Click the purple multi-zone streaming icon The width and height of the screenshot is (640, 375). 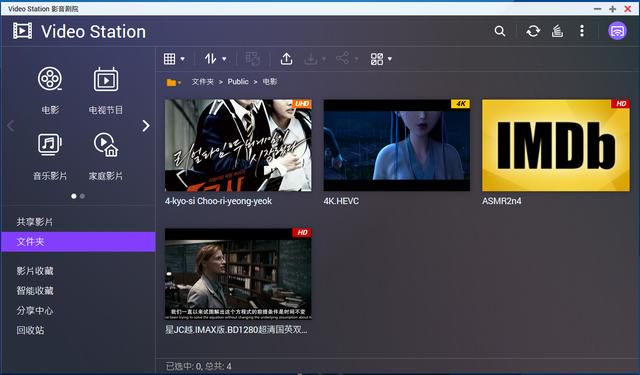pyautogui.click(x=617, y=31)
